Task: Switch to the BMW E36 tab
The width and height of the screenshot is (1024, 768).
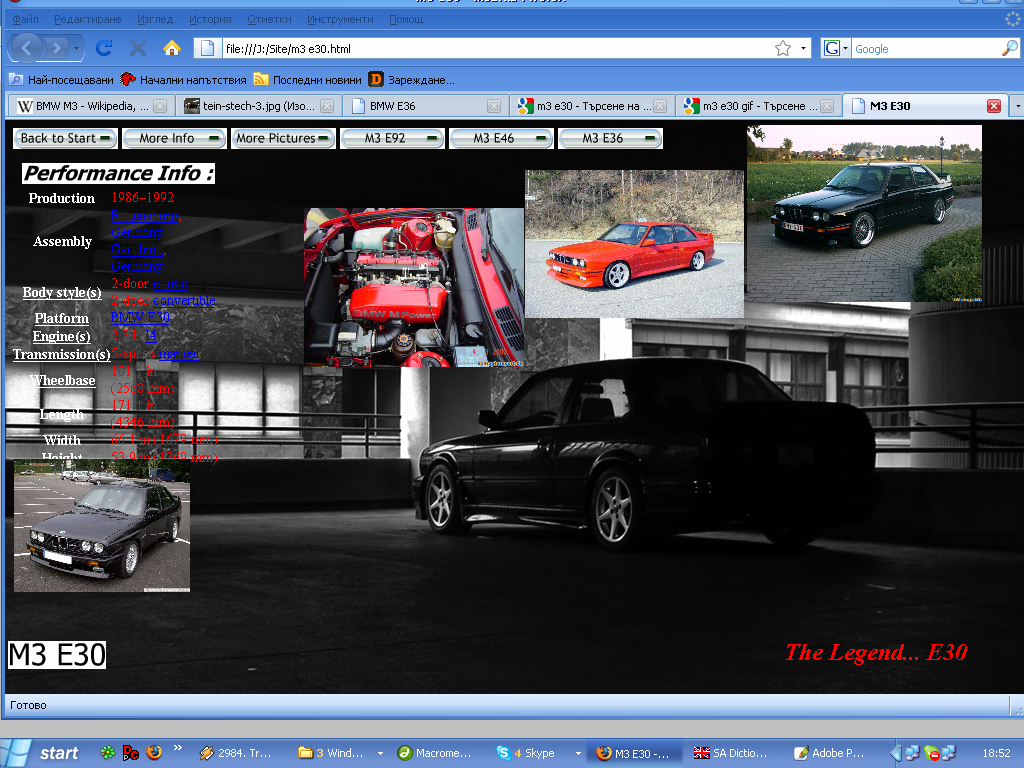Action: 425,106
